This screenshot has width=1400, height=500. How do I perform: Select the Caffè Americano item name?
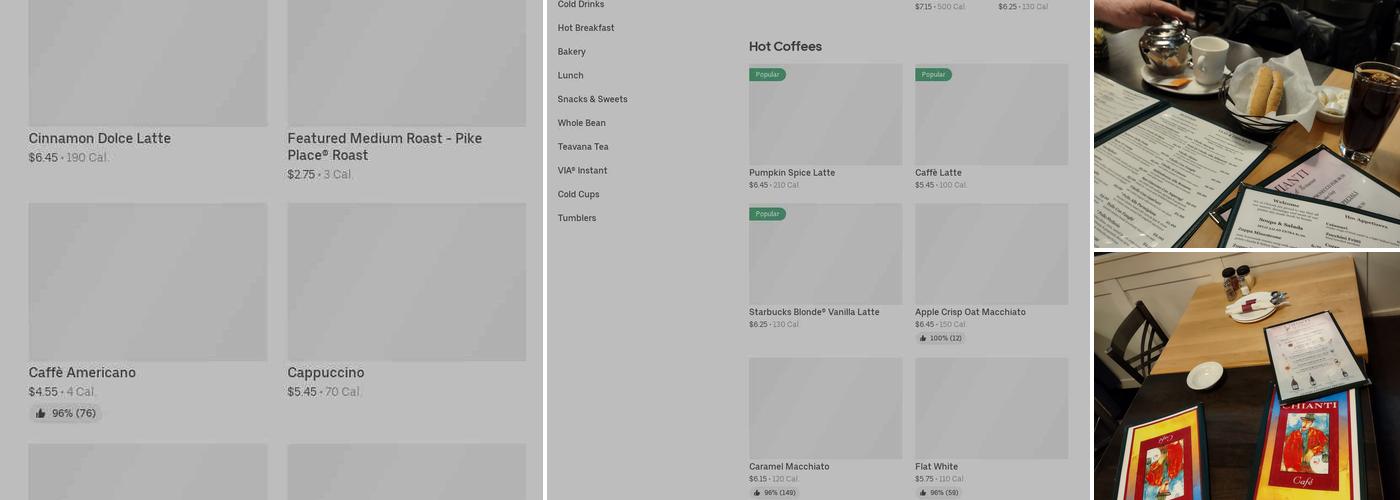click(x=82, y=373)
